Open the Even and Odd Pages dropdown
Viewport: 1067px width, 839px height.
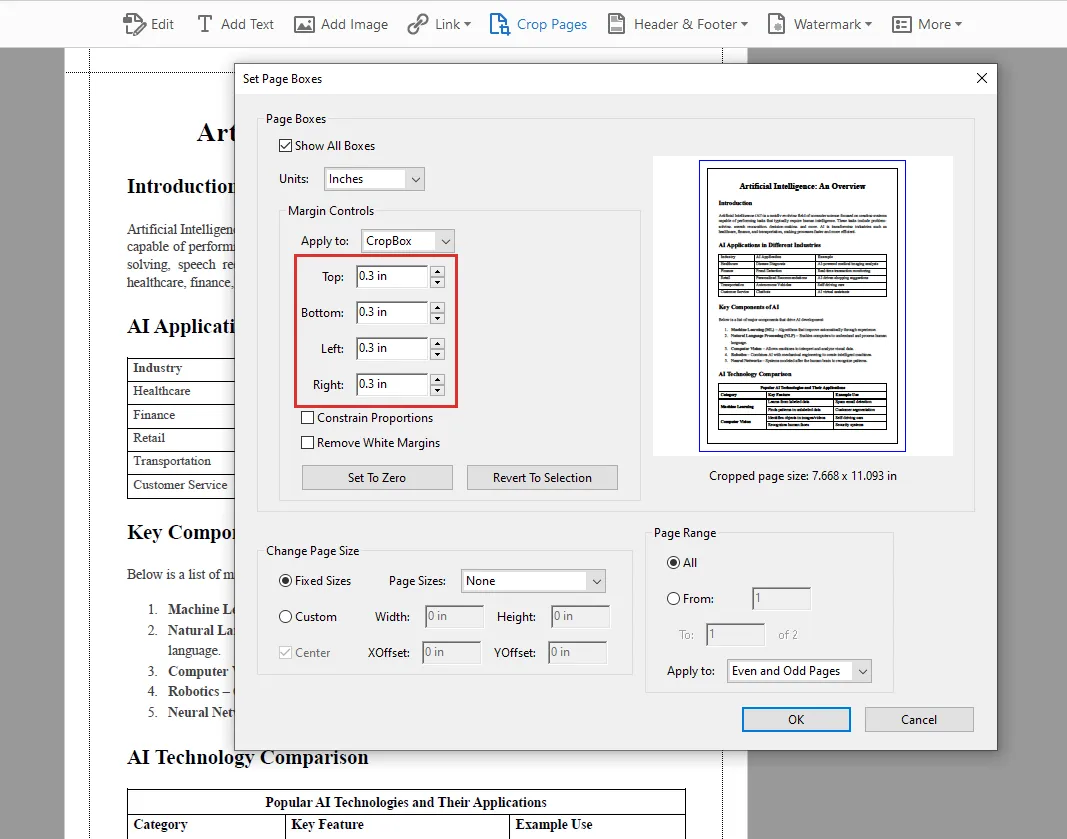[799, 671]
